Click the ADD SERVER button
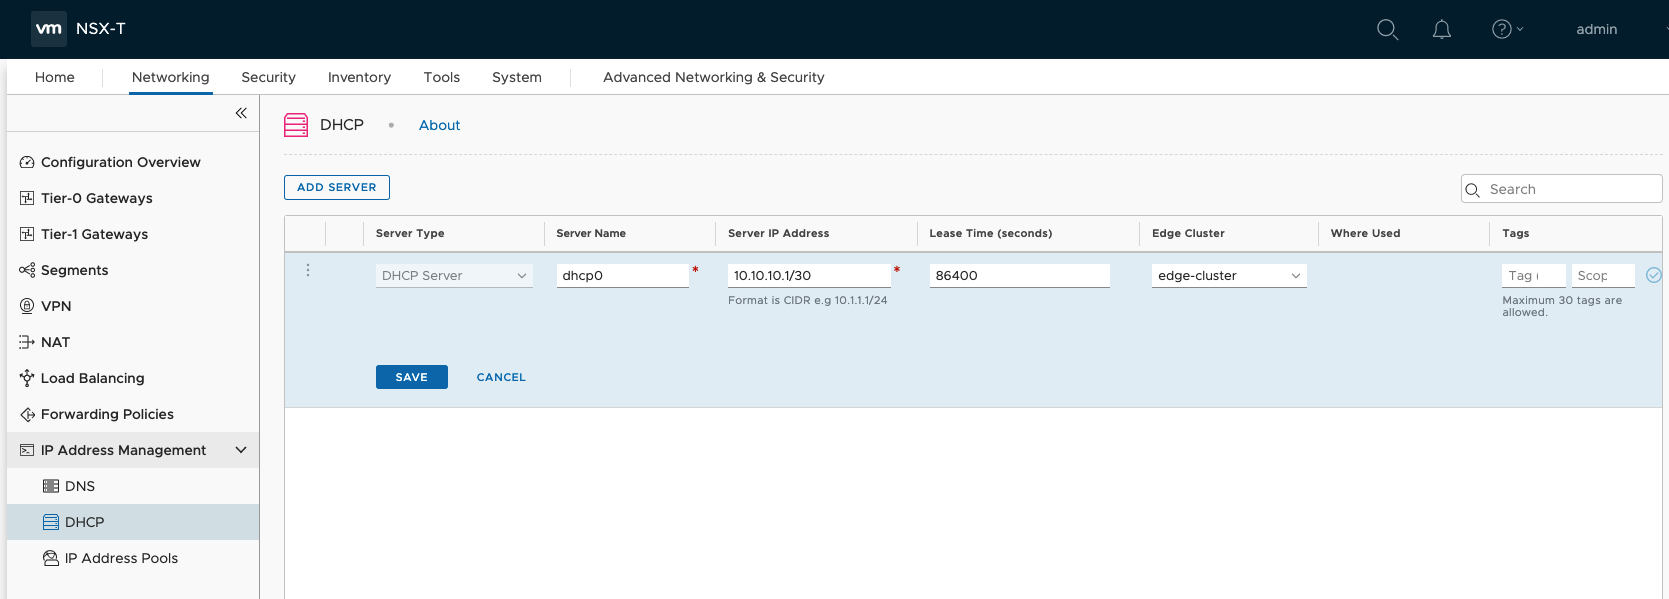 [336, 187]
